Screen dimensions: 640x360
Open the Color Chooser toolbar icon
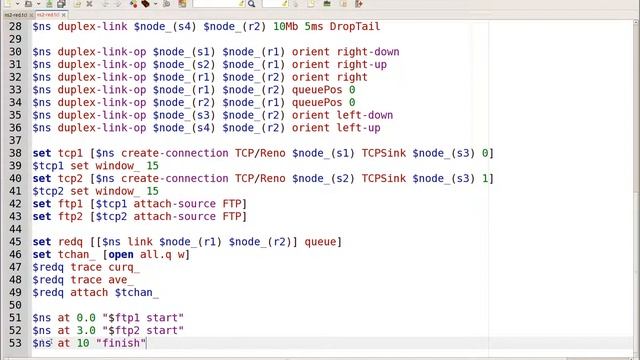tap(182, 4)
